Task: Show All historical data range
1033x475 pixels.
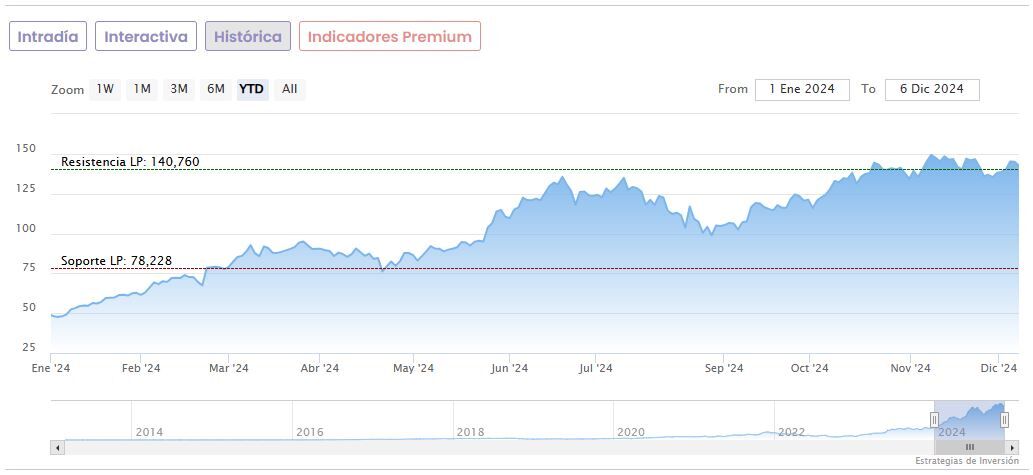Action: click(290, 89)
